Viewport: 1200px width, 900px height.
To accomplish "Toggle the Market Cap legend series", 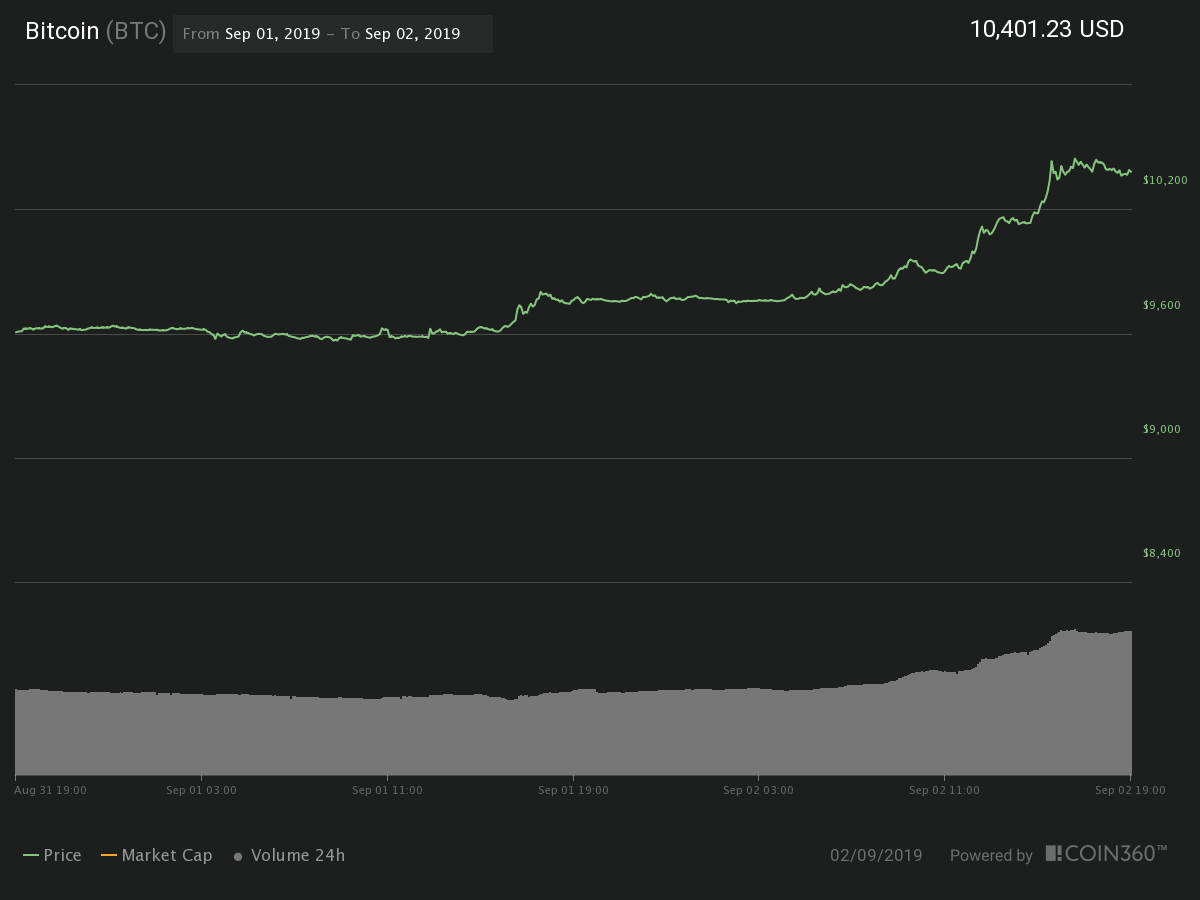I will click(156, 855).
